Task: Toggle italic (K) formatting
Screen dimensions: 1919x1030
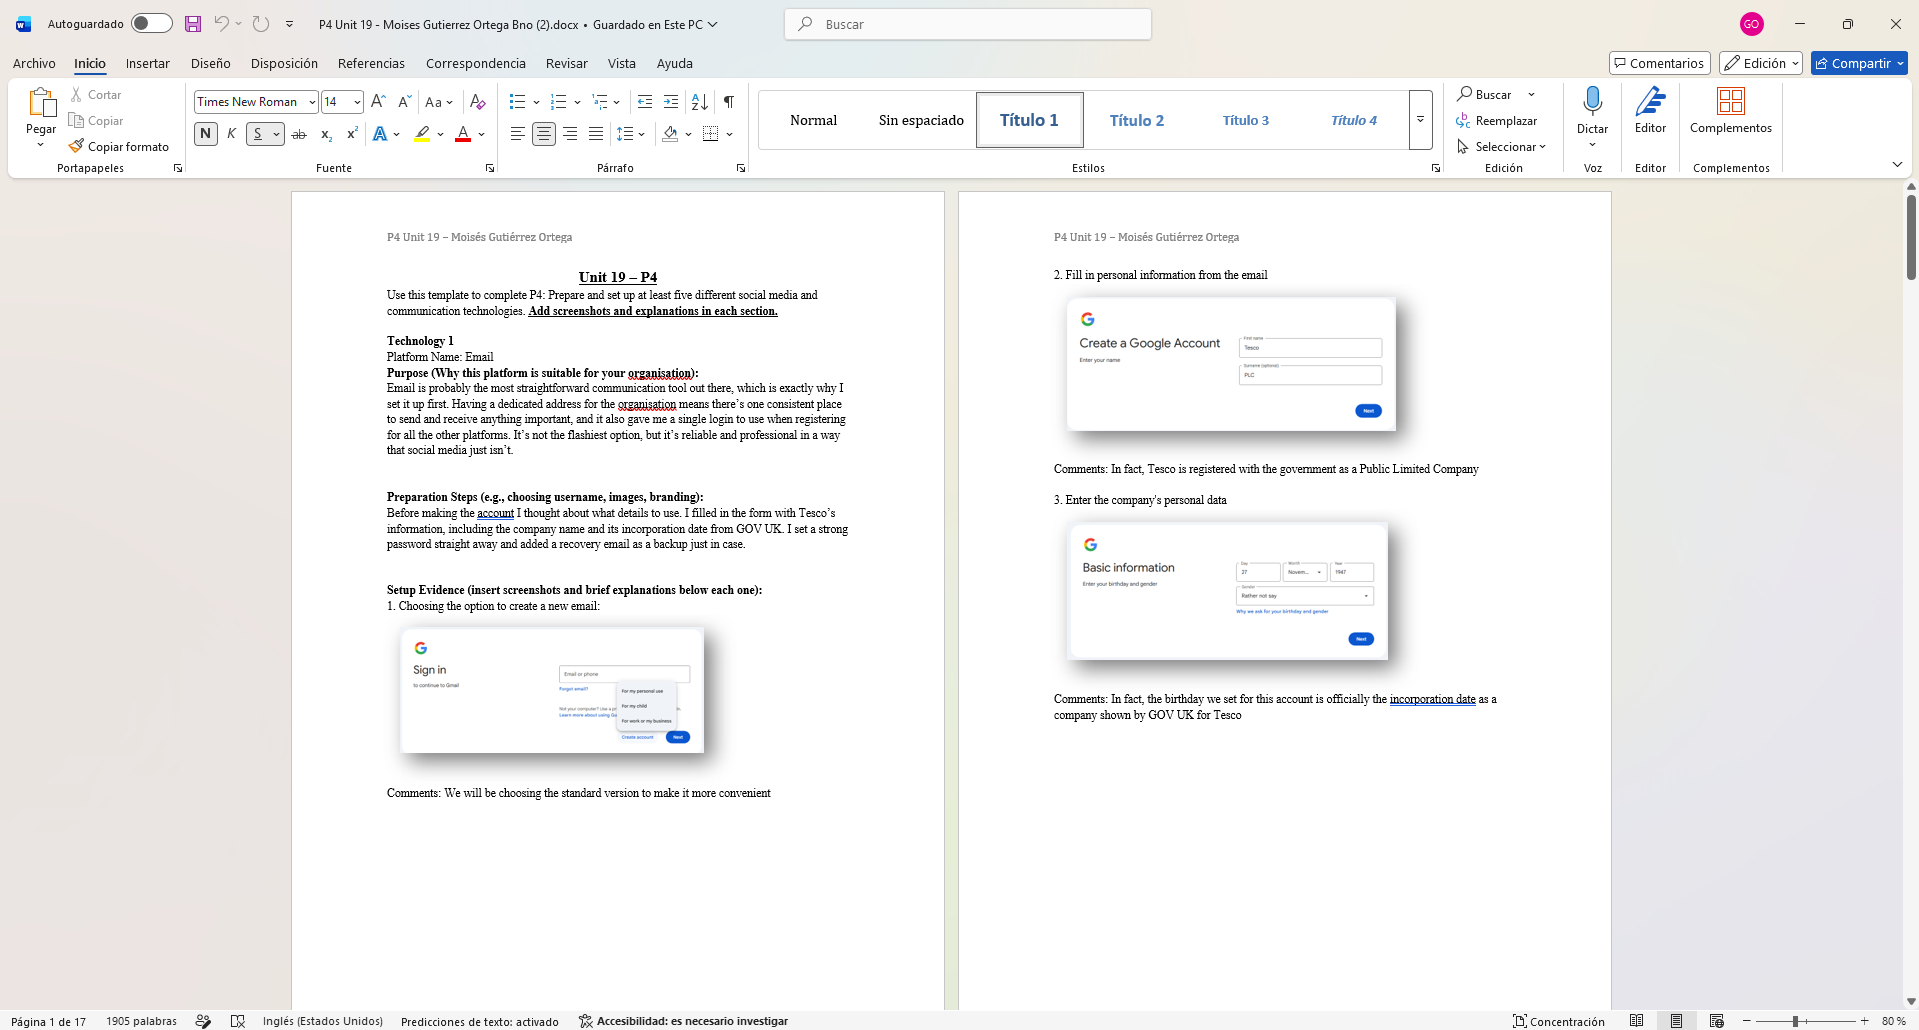Action: 232,134
